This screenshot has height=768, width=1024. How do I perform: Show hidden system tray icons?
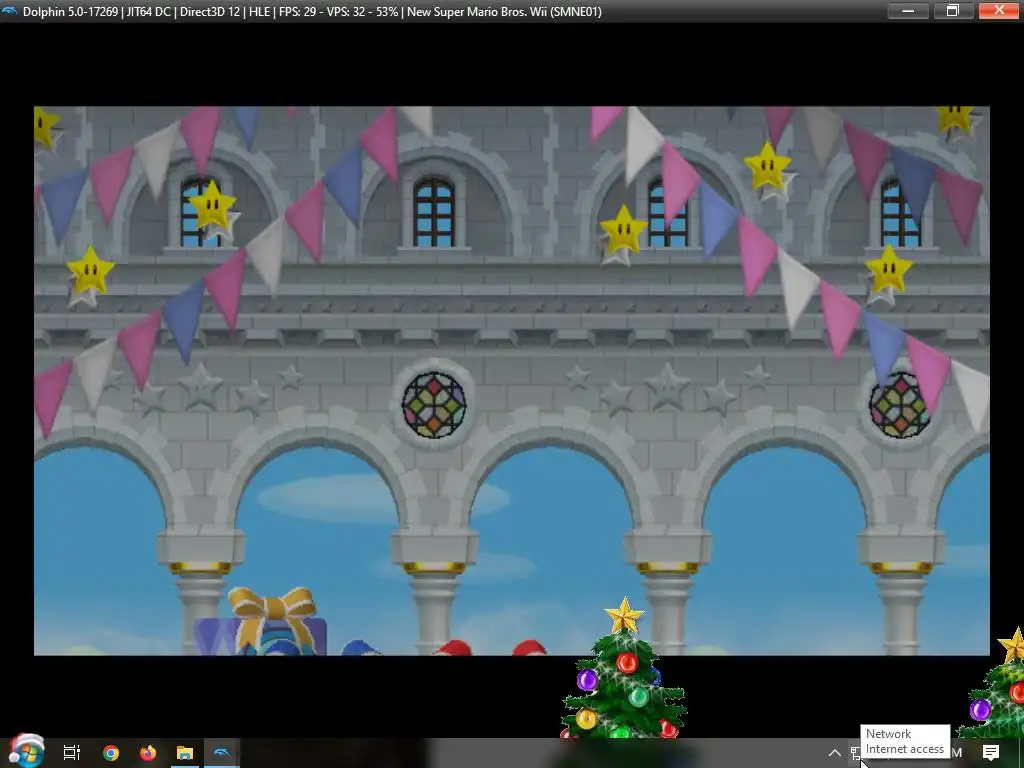tap(835, 753)
